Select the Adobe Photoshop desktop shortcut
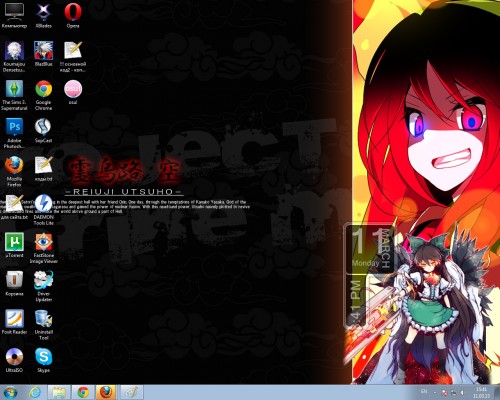This screenshot has height=400, width=500. [14, 133]
